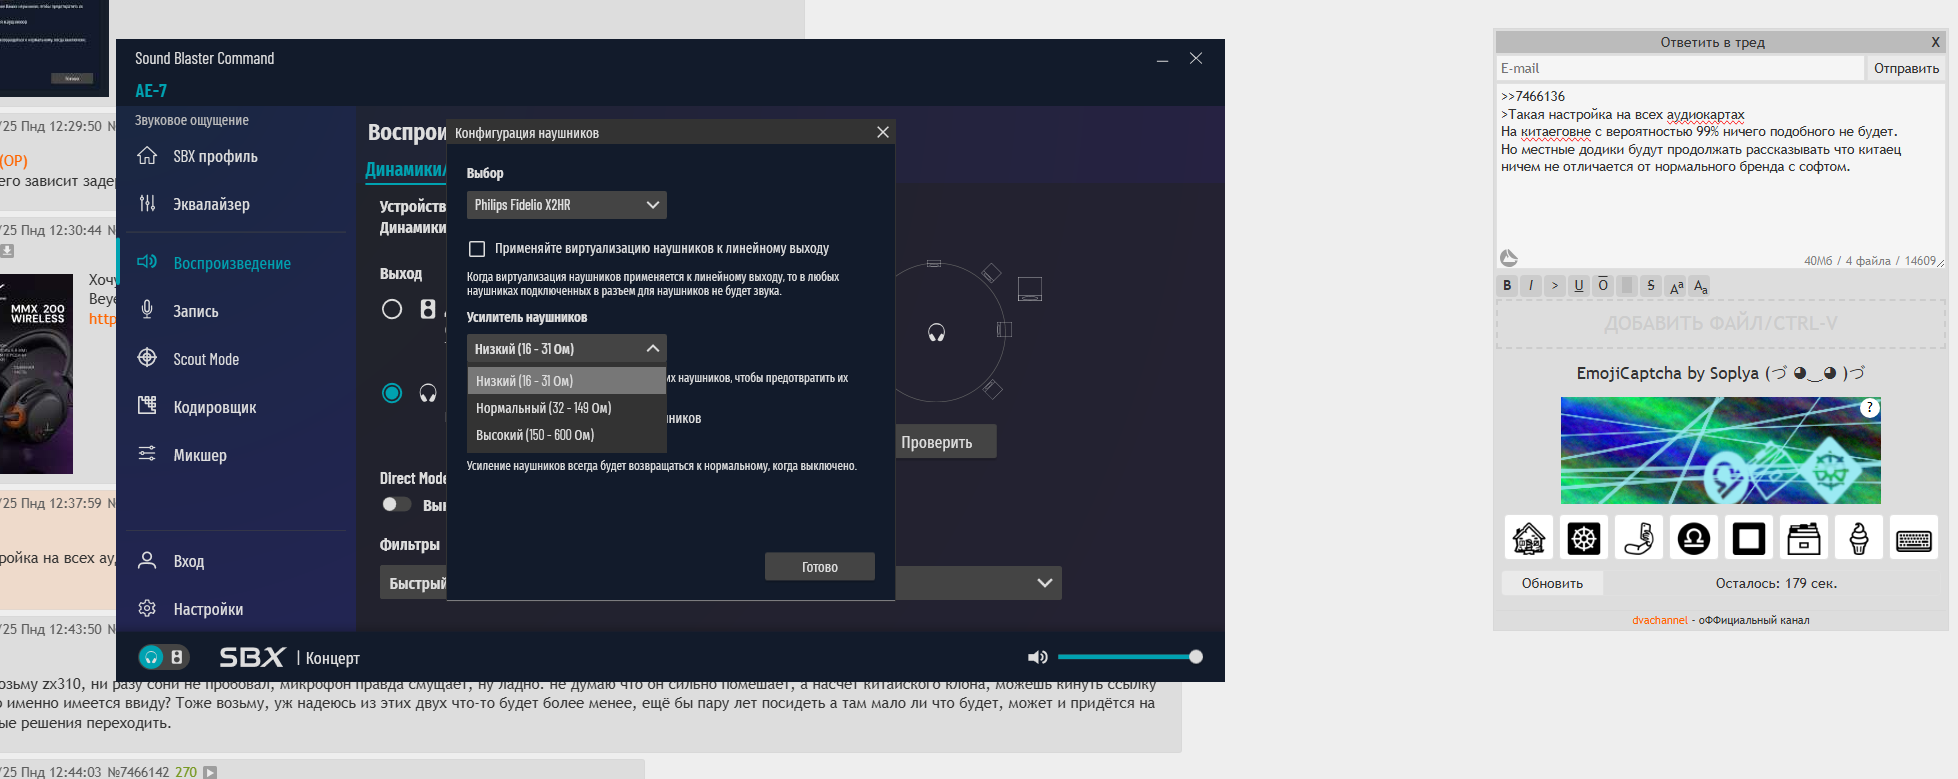Apply superscript formatting in reply form
Viewport: 1958px width, 779px height.
(1677, 286)
